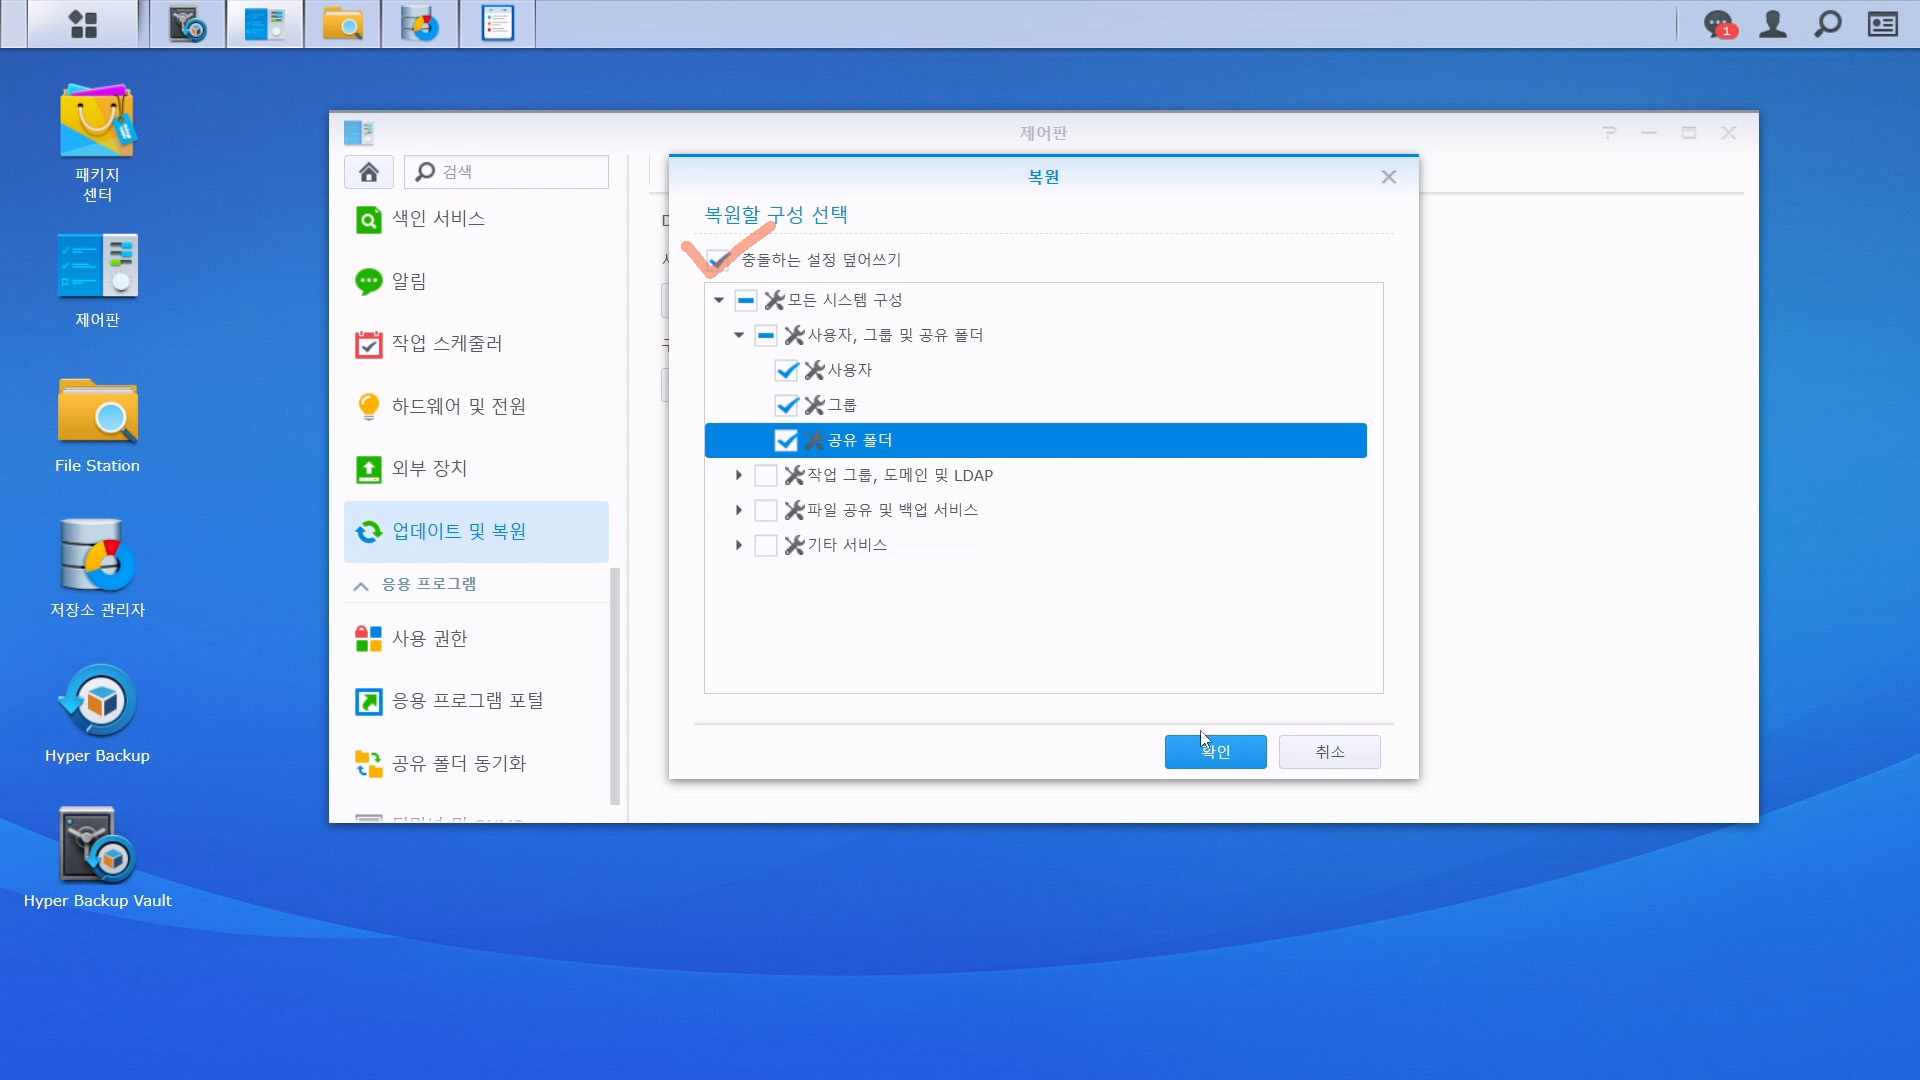Image resolution: width=1920 pixels, height=1080 pixels.
Task: Click the 확인 button
Action: (1215, 752)
